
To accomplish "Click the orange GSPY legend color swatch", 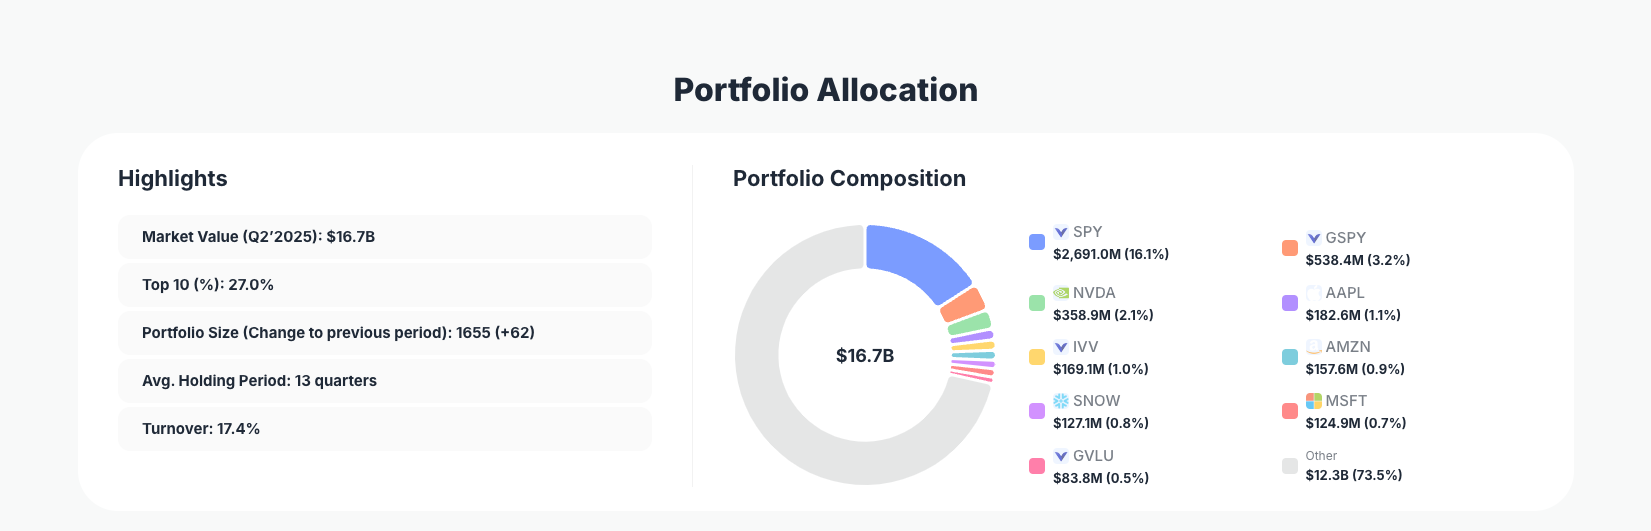I will pyautogui.click(x=1290, y=248).
